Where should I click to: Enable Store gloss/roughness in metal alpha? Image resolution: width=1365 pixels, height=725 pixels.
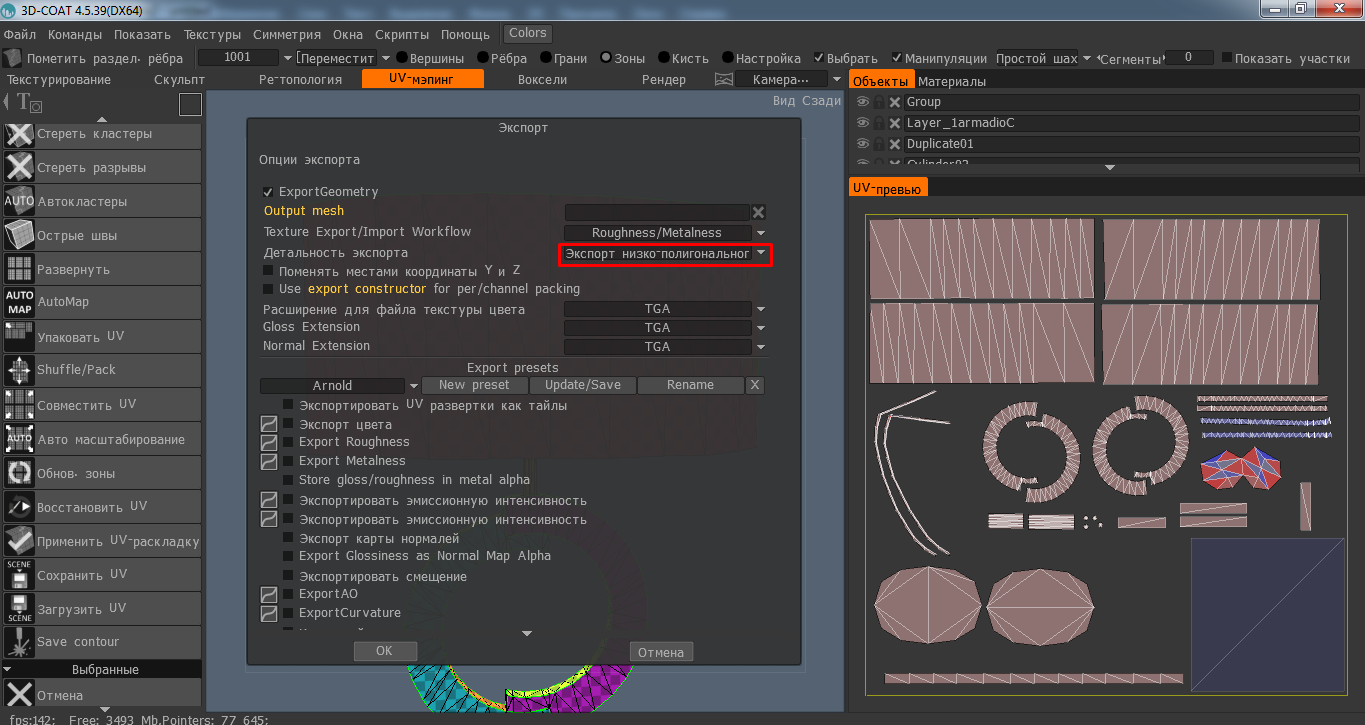coord(288,480)
